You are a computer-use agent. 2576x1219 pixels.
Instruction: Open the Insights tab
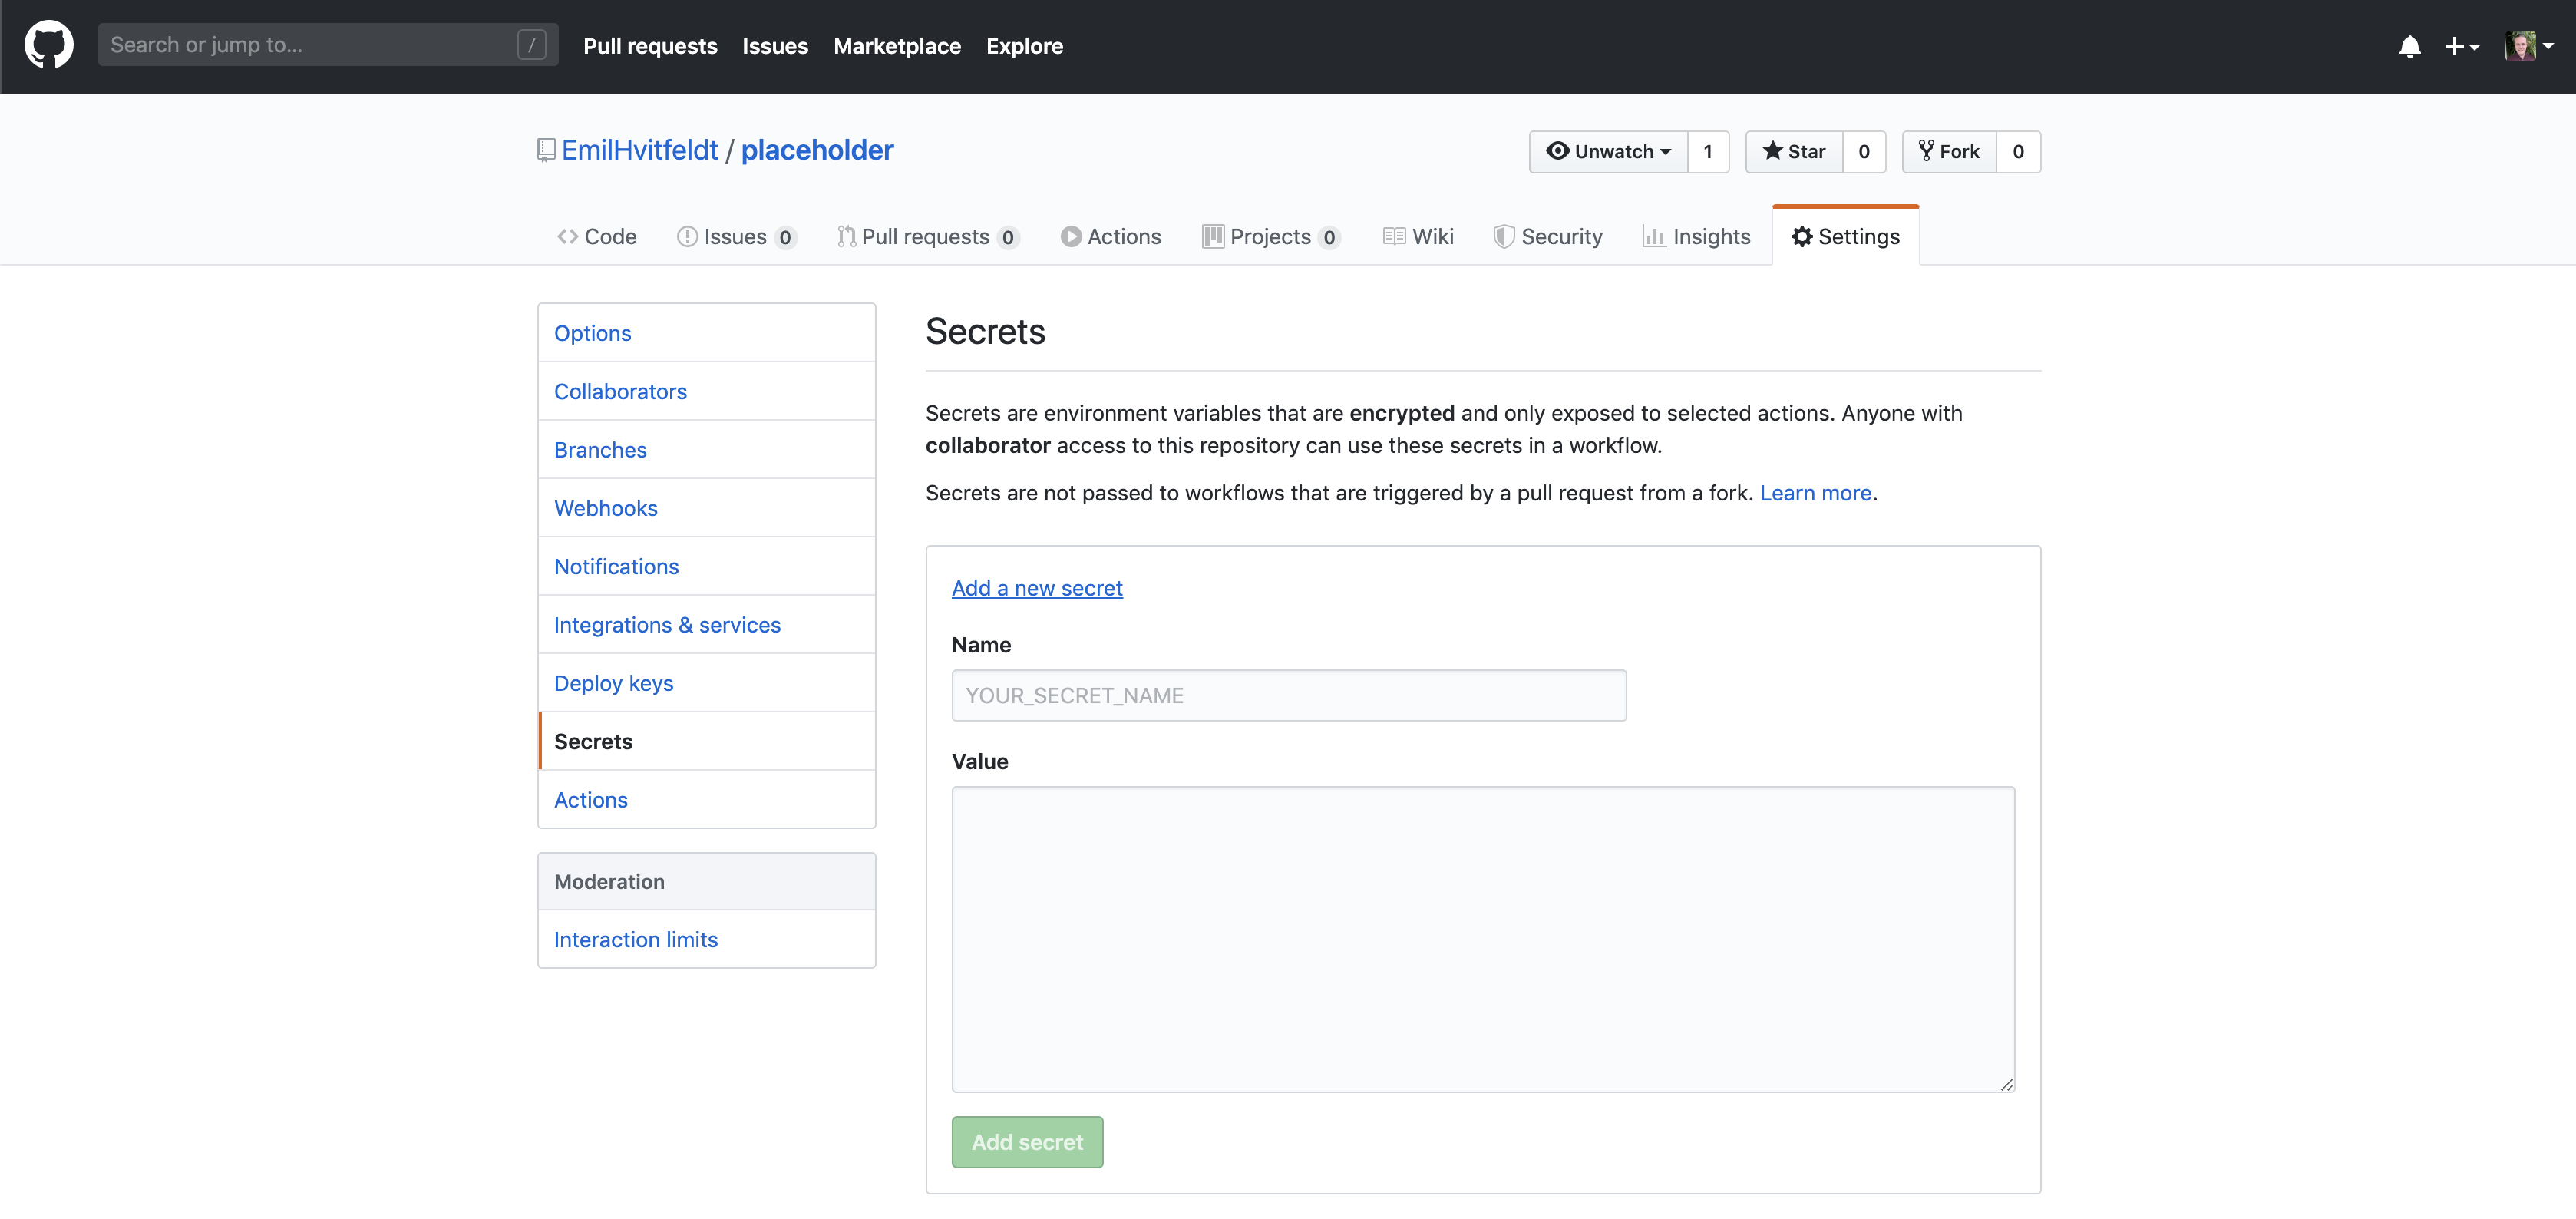pyautogui.click(x=1697, y=236)
